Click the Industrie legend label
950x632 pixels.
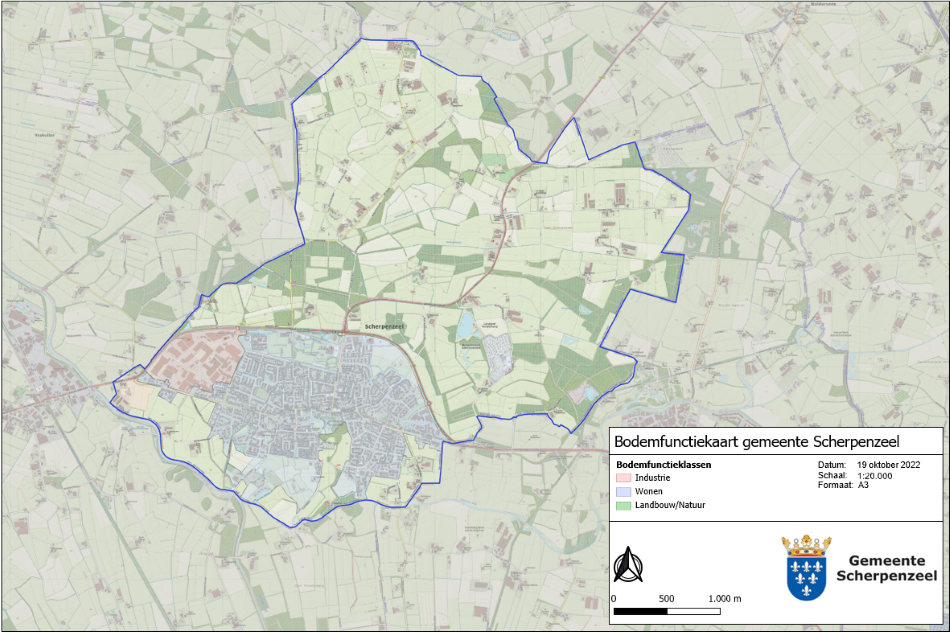click(x=653, y=478)
